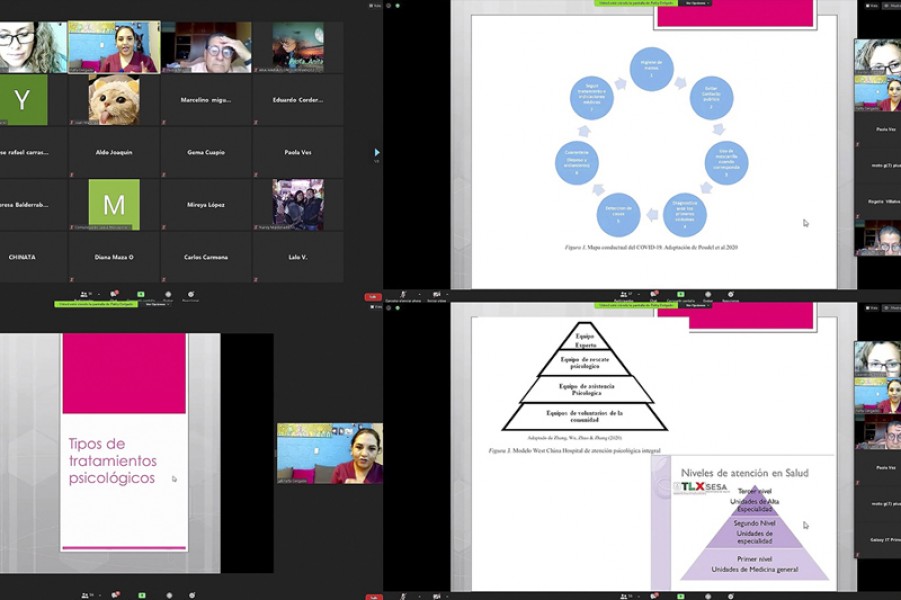Image resolution: width=901 pixels, height=600 pixels.
Task: Start video in circle-diagram window toolbar
Action: tap(437, 295)
